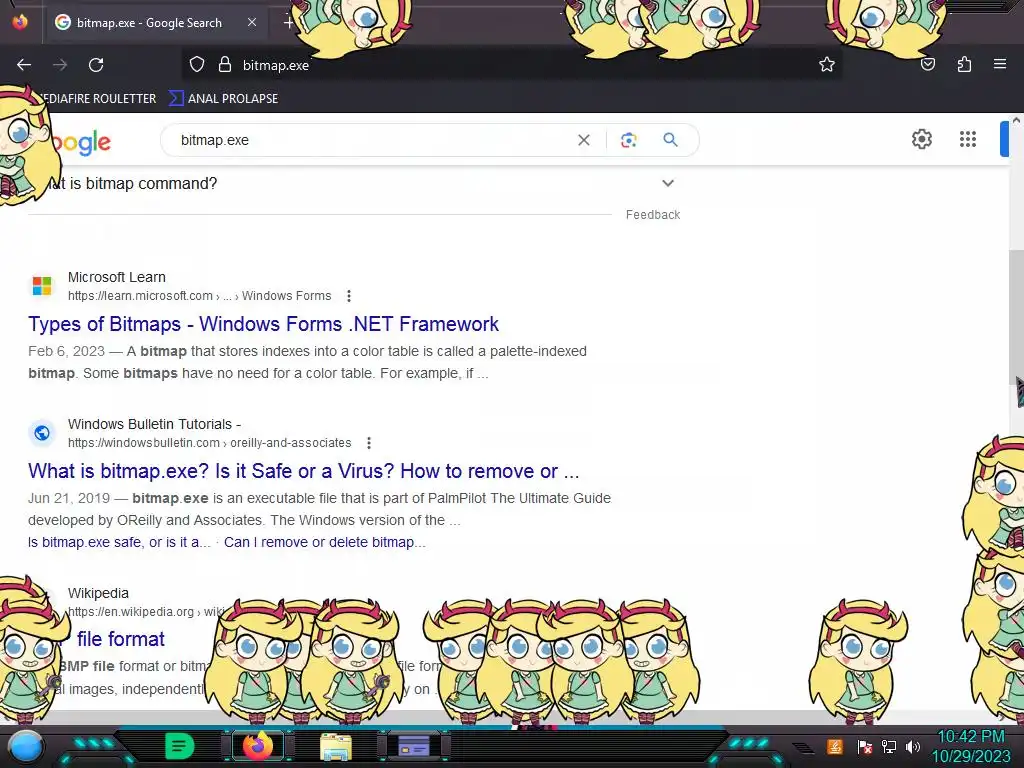Click the Microsoft Learn site logo
The width and height of the screenshot is (1024, 768).
click(42, 285)
